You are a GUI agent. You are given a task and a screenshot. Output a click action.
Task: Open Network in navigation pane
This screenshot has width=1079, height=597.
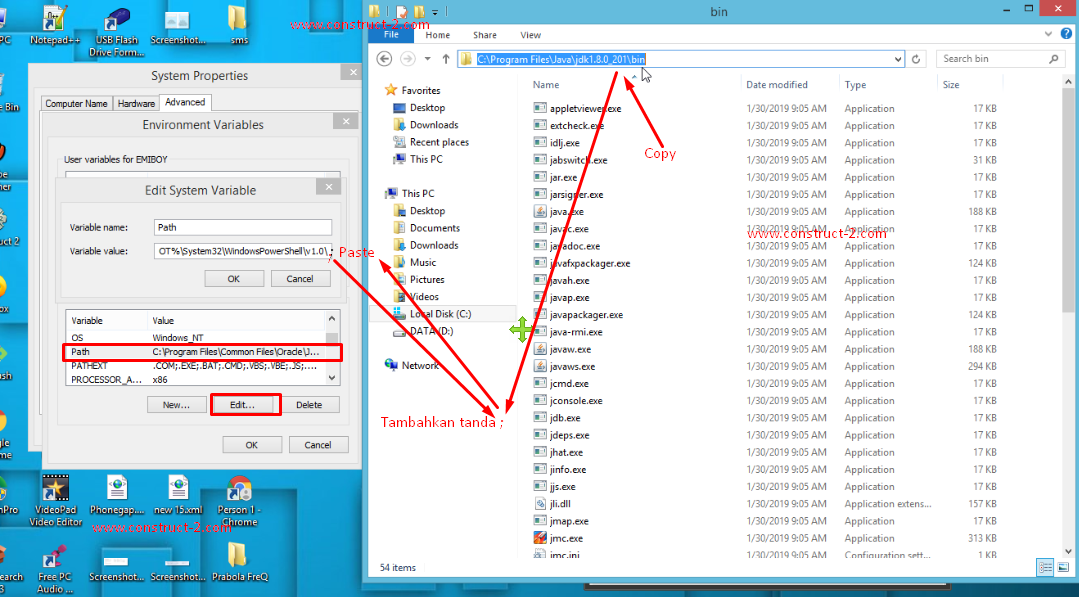coord(420,365)
